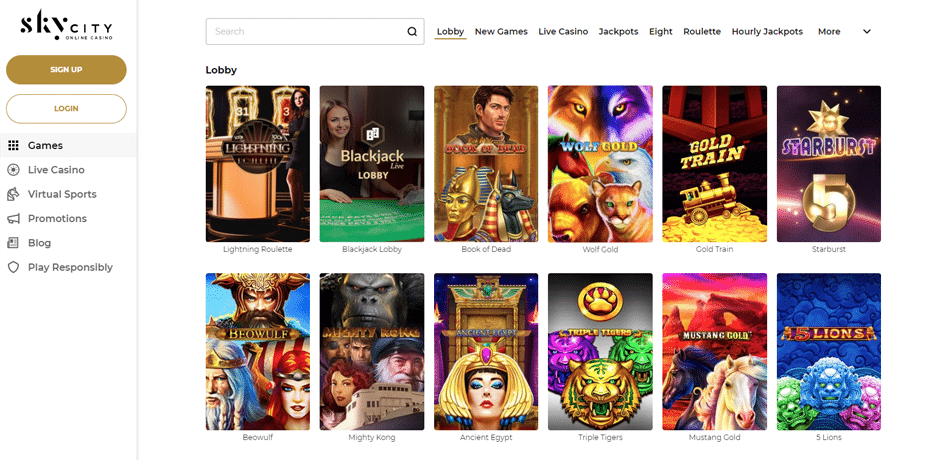932x460 pixels.
Task: Open the Mighty Kong game tile
Action: (371, 352)
